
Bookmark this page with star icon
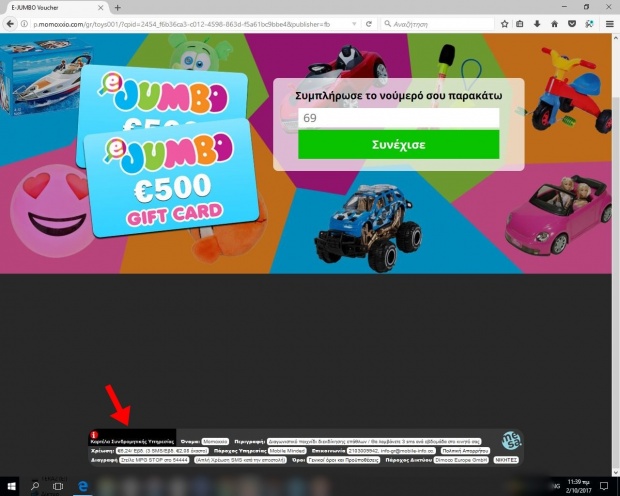pos(505,23)
